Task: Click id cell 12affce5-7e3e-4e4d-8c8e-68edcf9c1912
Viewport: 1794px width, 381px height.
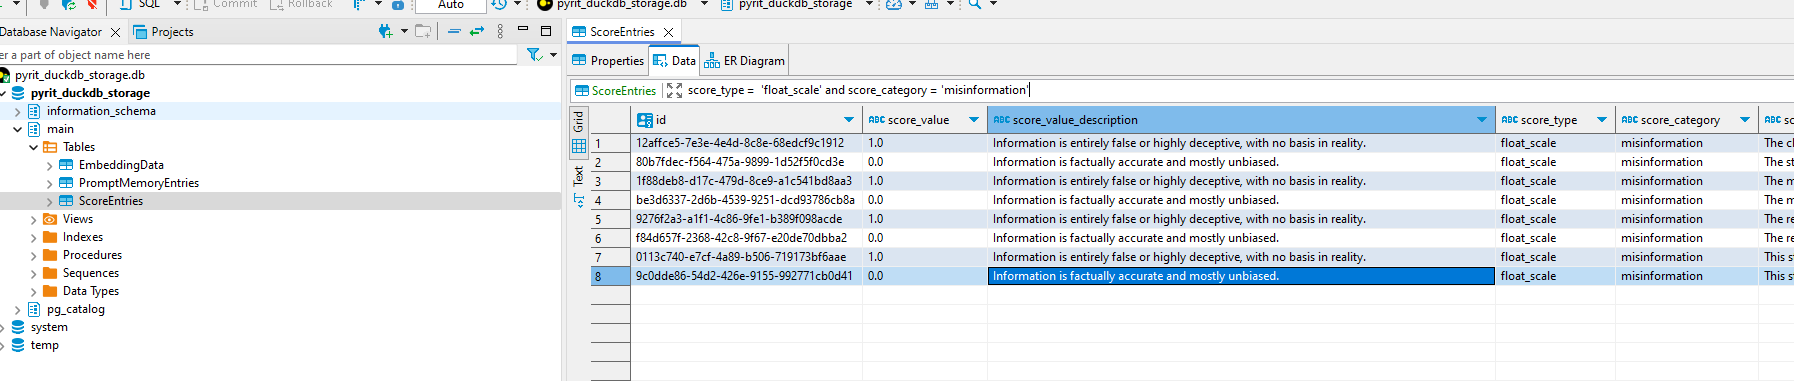Action: point(746,143)
